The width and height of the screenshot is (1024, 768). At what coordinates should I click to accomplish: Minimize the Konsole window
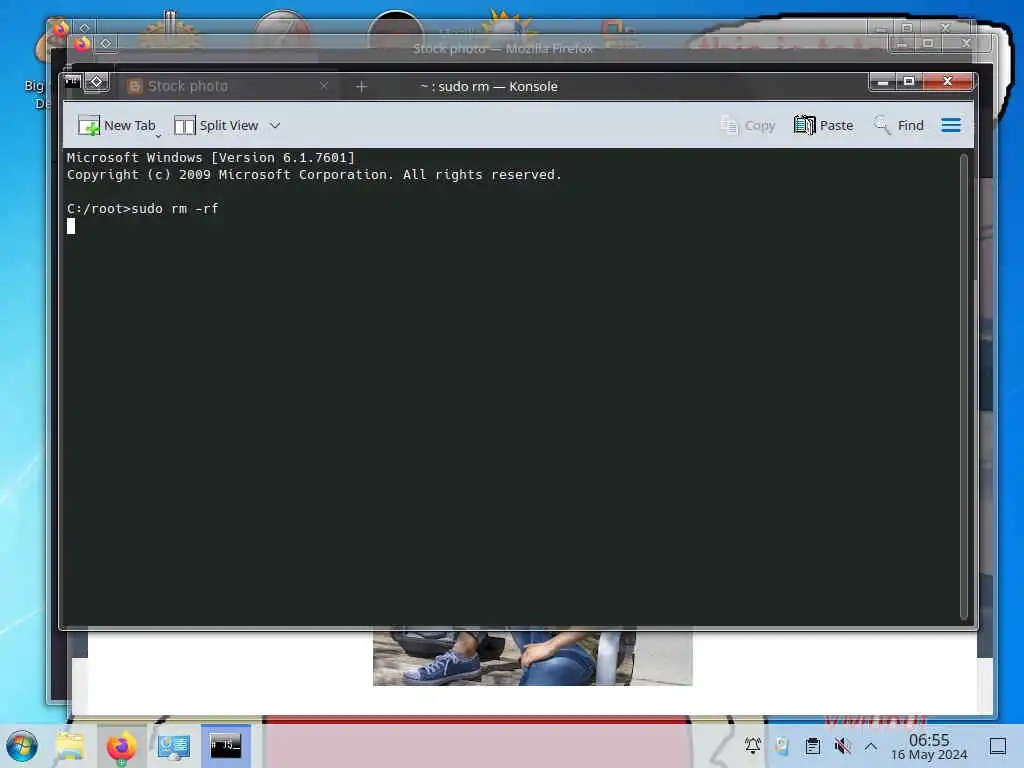tap(883, 82)
